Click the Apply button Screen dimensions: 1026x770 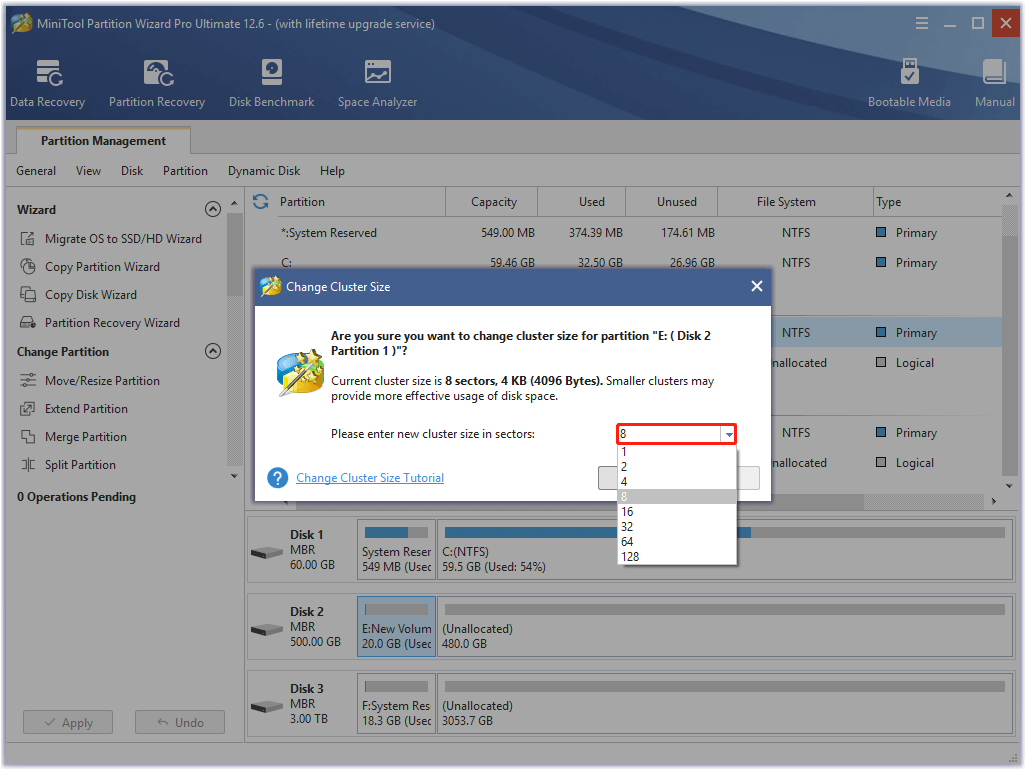(67, 722)
